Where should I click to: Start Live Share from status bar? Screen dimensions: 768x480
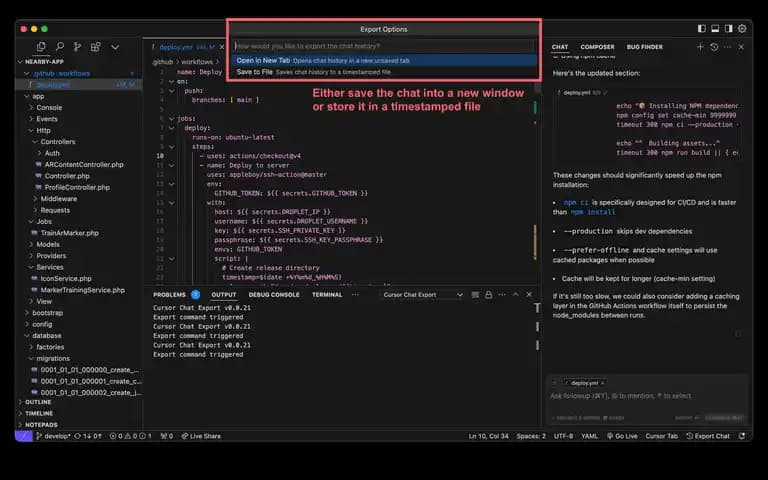tap(201, 436)
